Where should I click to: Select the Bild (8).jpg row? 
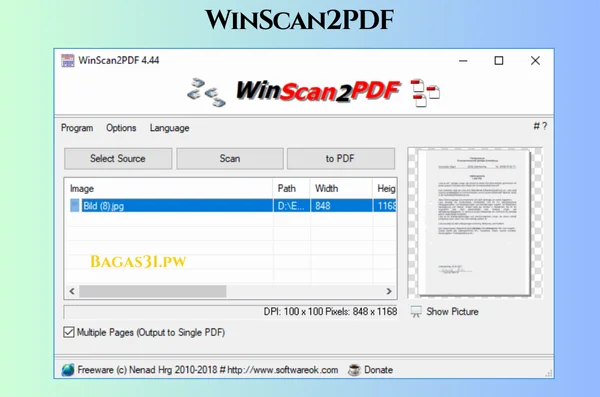tap(233, 206)
